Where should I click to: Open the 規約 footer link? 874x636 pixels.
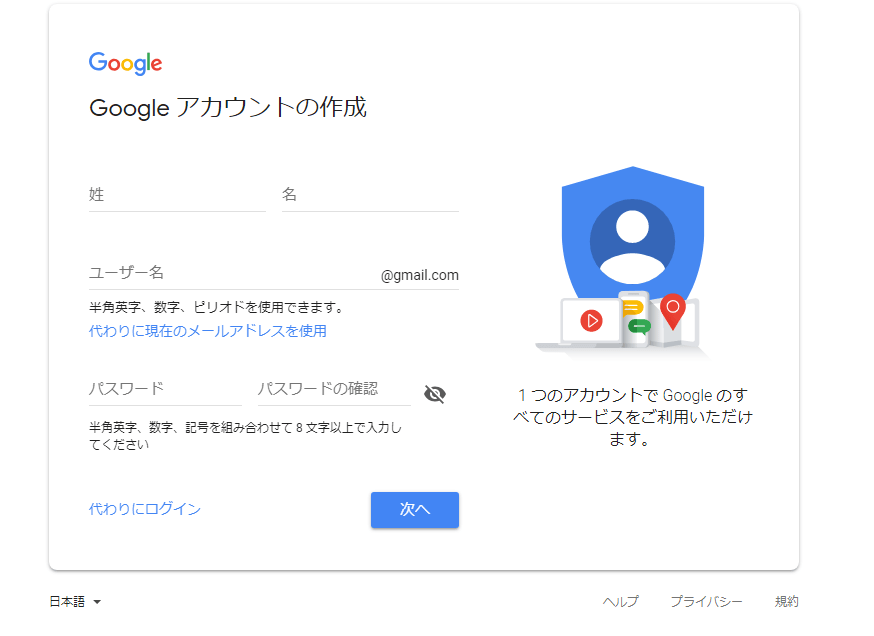pos(786,601)
